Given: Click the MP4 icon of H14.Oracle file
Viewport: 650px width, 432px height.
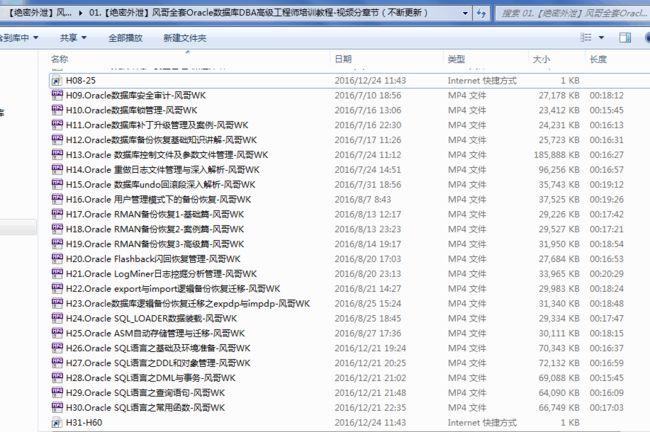Looking at the screenshot, I should click(57, 170).
